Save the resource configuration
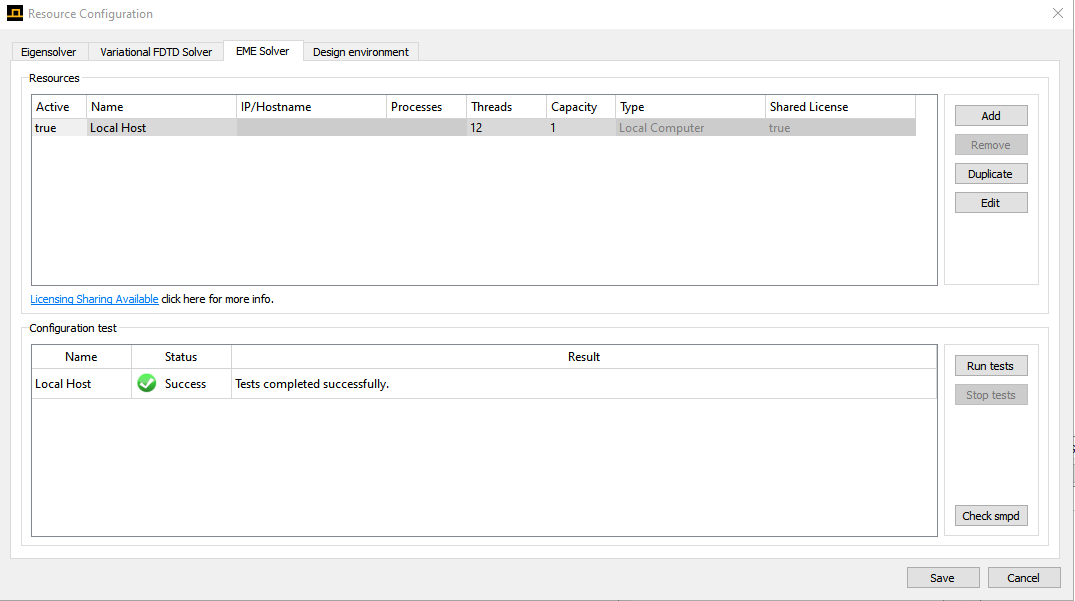The width and height of the screenshot is (1075, 601). coord(942,578)
